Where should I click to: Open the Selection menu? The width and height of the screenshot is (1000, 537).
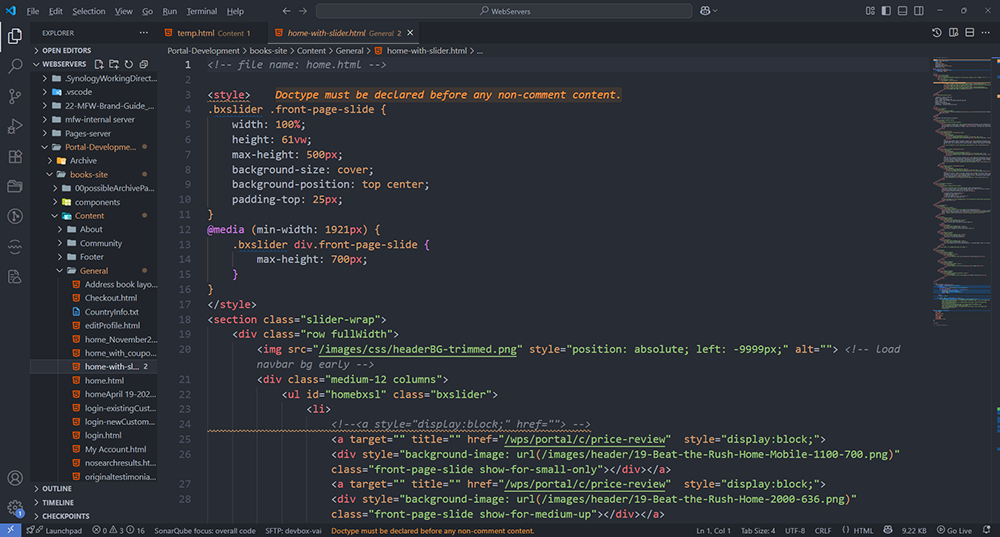click(x=89, y=11)
